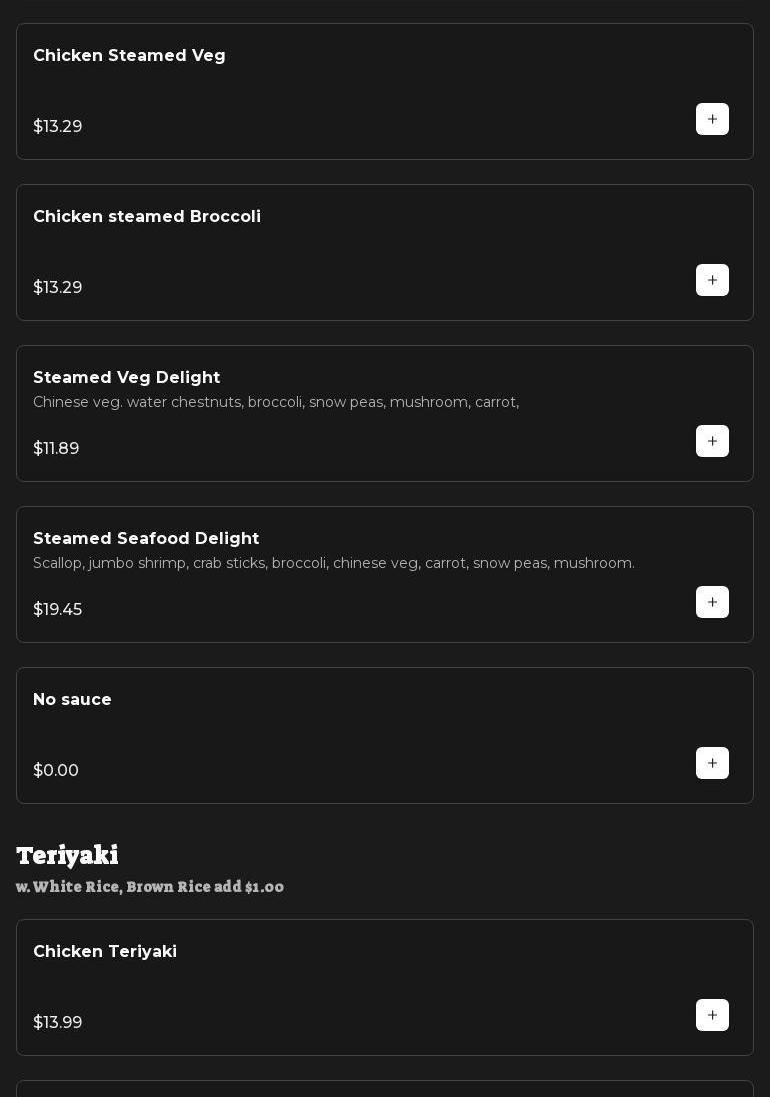Screen dimensions: 770x1097
Task: Open the Chicken Steamed Veg item title
Action: click(129, 56)
